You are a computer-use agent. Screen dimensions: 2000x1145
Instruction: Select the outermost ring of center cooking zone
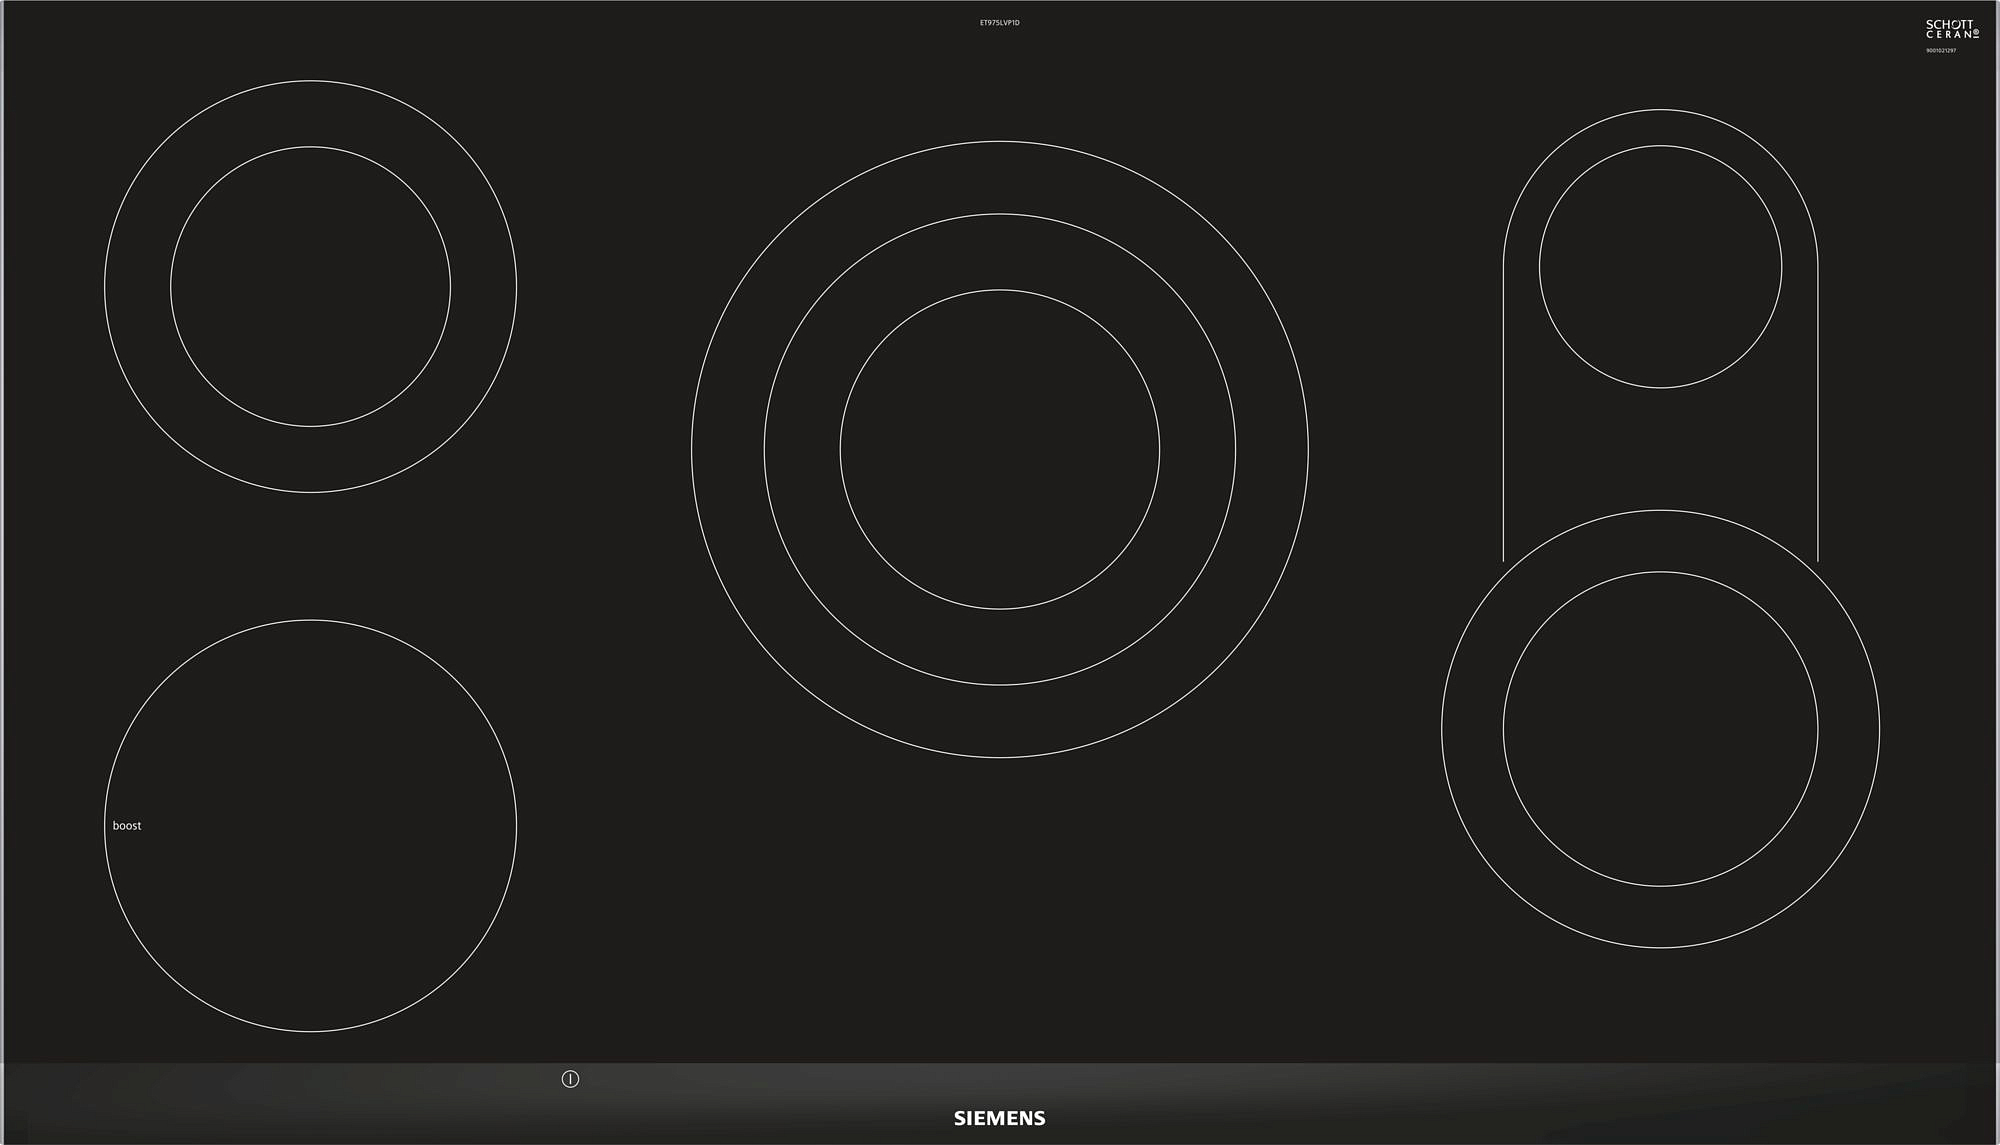pos(1000,178)
